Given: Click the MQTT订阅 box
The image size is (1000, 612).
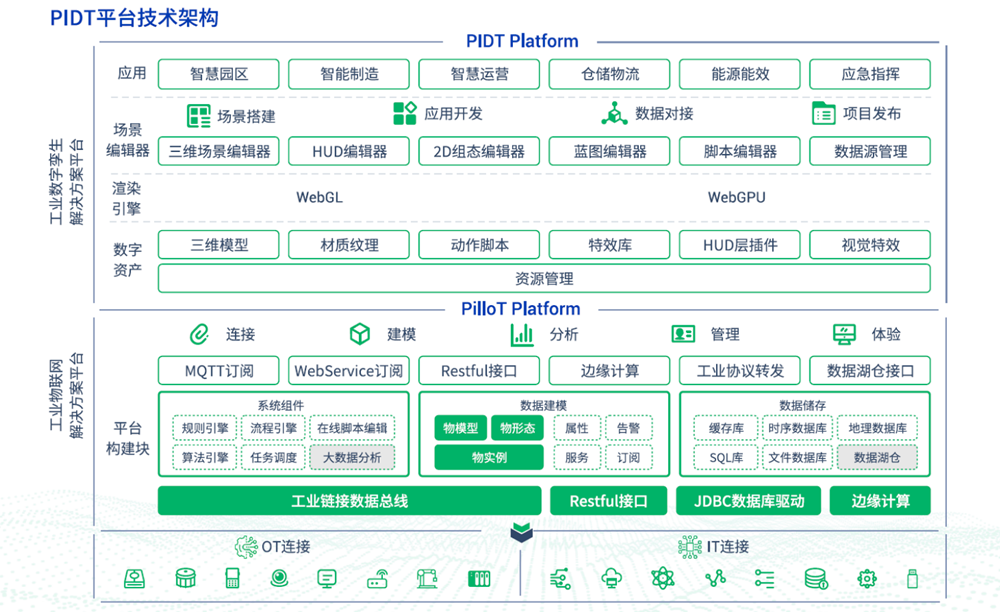Looking at the screenshot, I should 219,371.
